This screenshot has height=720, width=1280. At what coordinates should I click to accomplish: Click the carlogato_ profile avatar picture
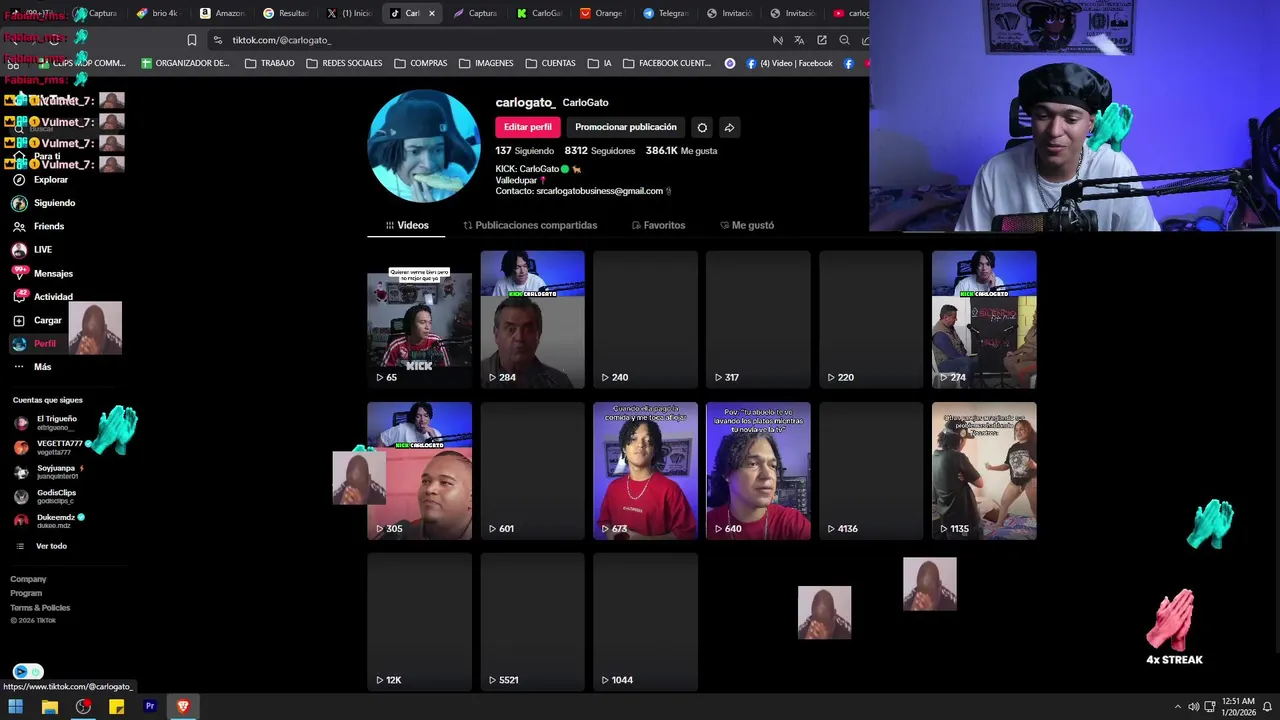coord(424,146)
